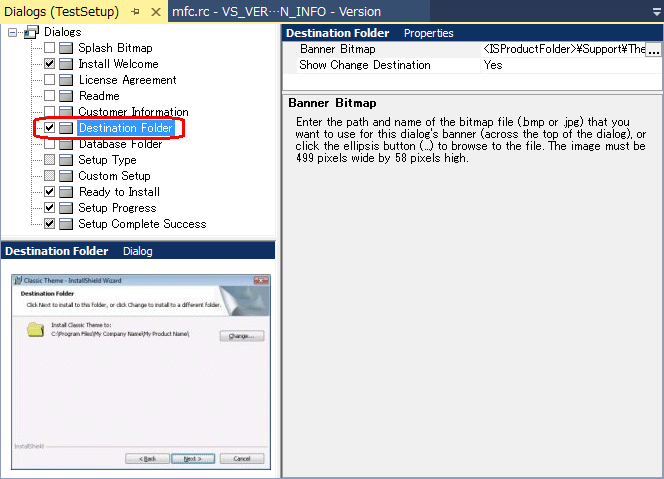The image size is (664, 479).
Task: Click the Banner Bitmap ellipsis browse button
Action: click(653, 49)
